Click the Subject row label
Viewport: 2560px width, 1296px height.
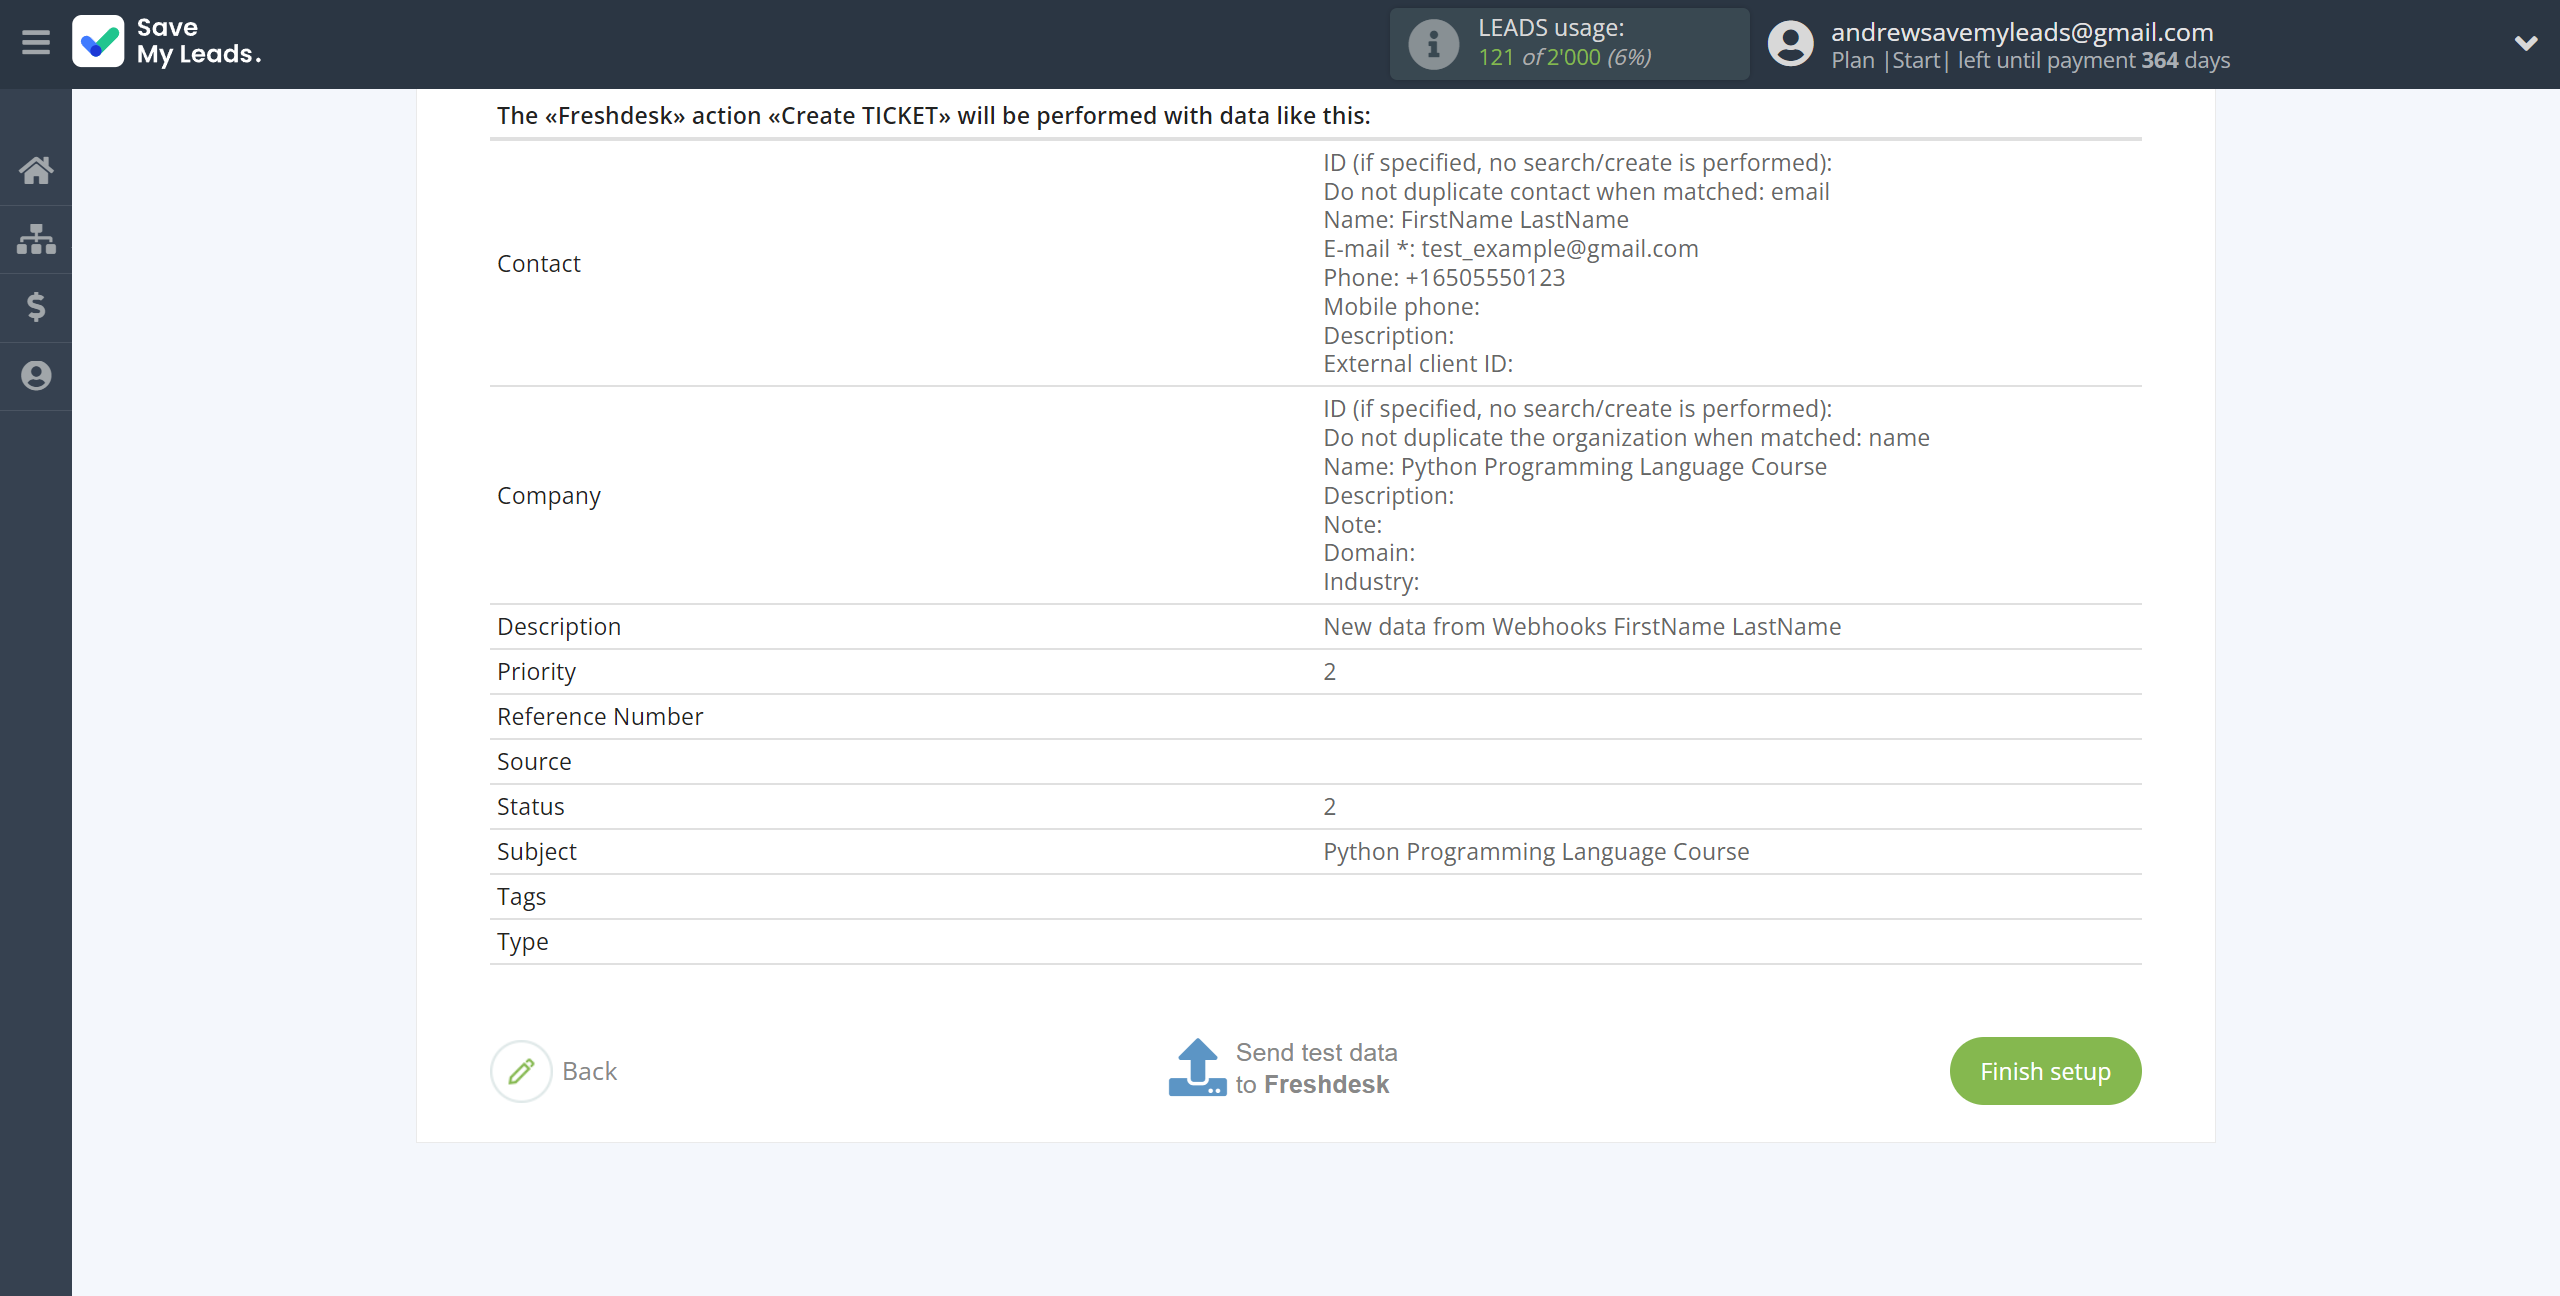(x=537, y=852)
